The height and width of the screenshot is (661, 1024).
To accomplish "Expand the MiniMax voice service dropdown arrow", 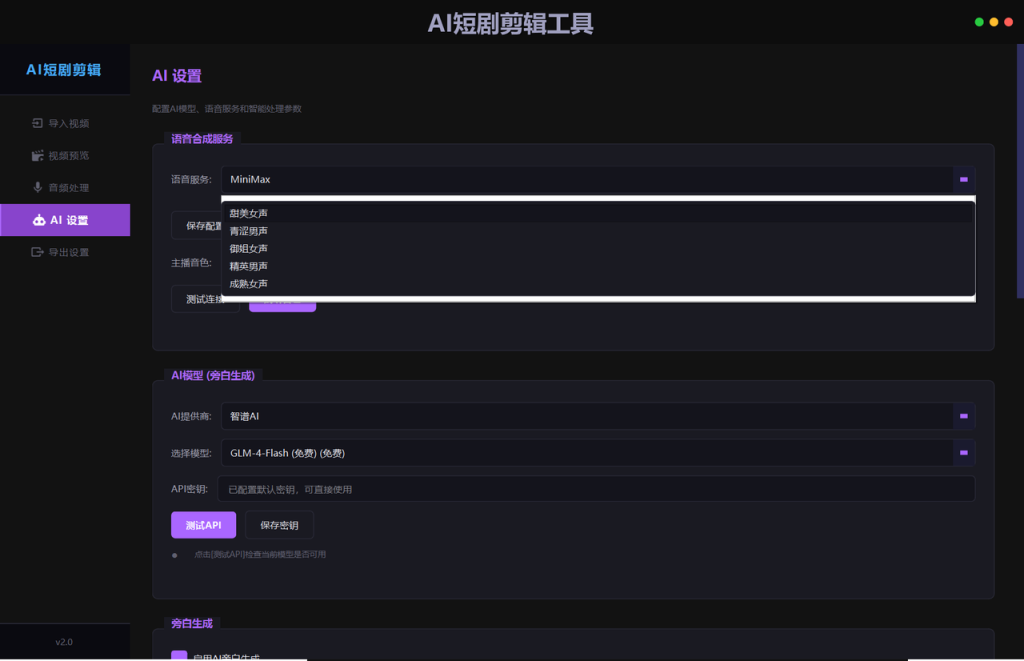I will (x=963, y=179).
